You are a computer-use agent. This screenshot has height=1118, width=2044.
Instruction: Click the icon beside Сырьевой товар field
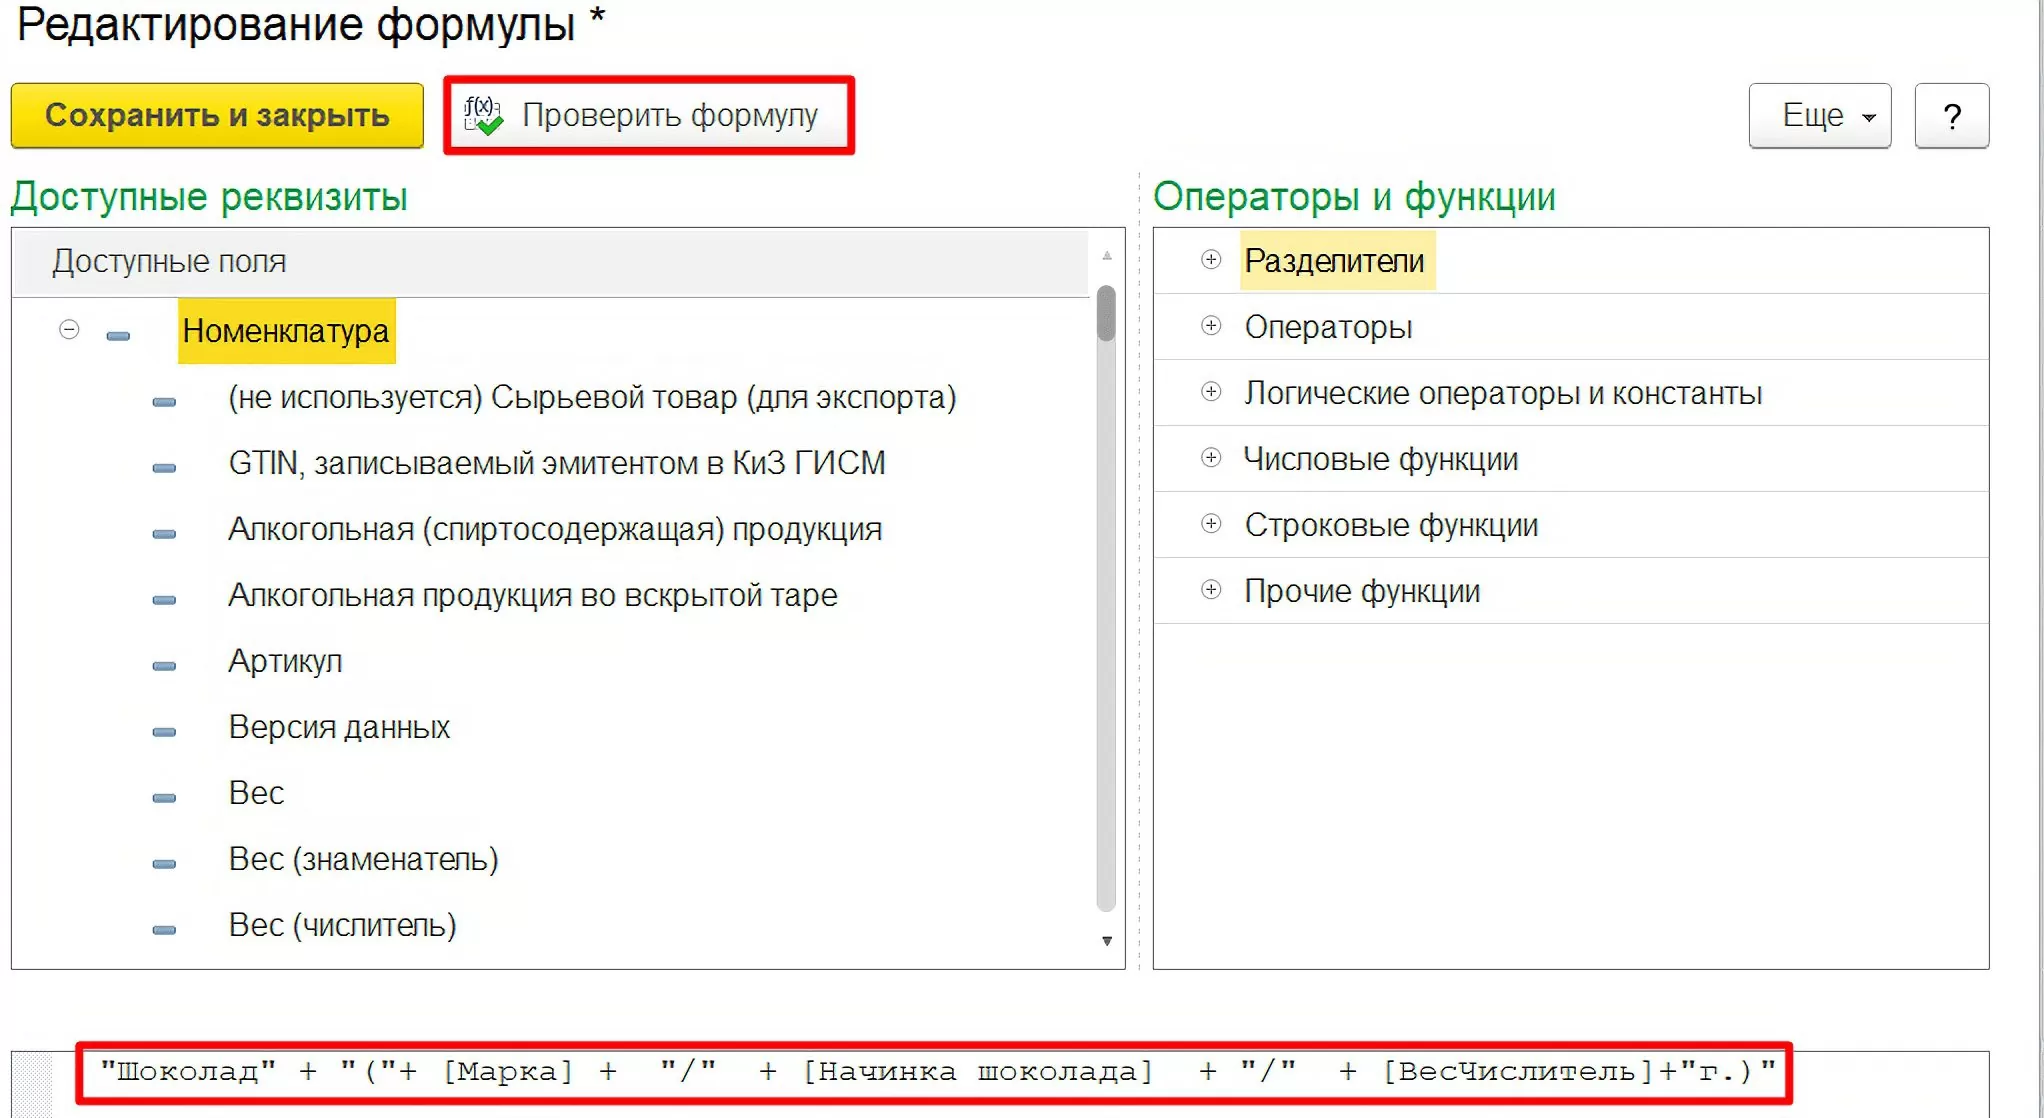click(164, 402)
